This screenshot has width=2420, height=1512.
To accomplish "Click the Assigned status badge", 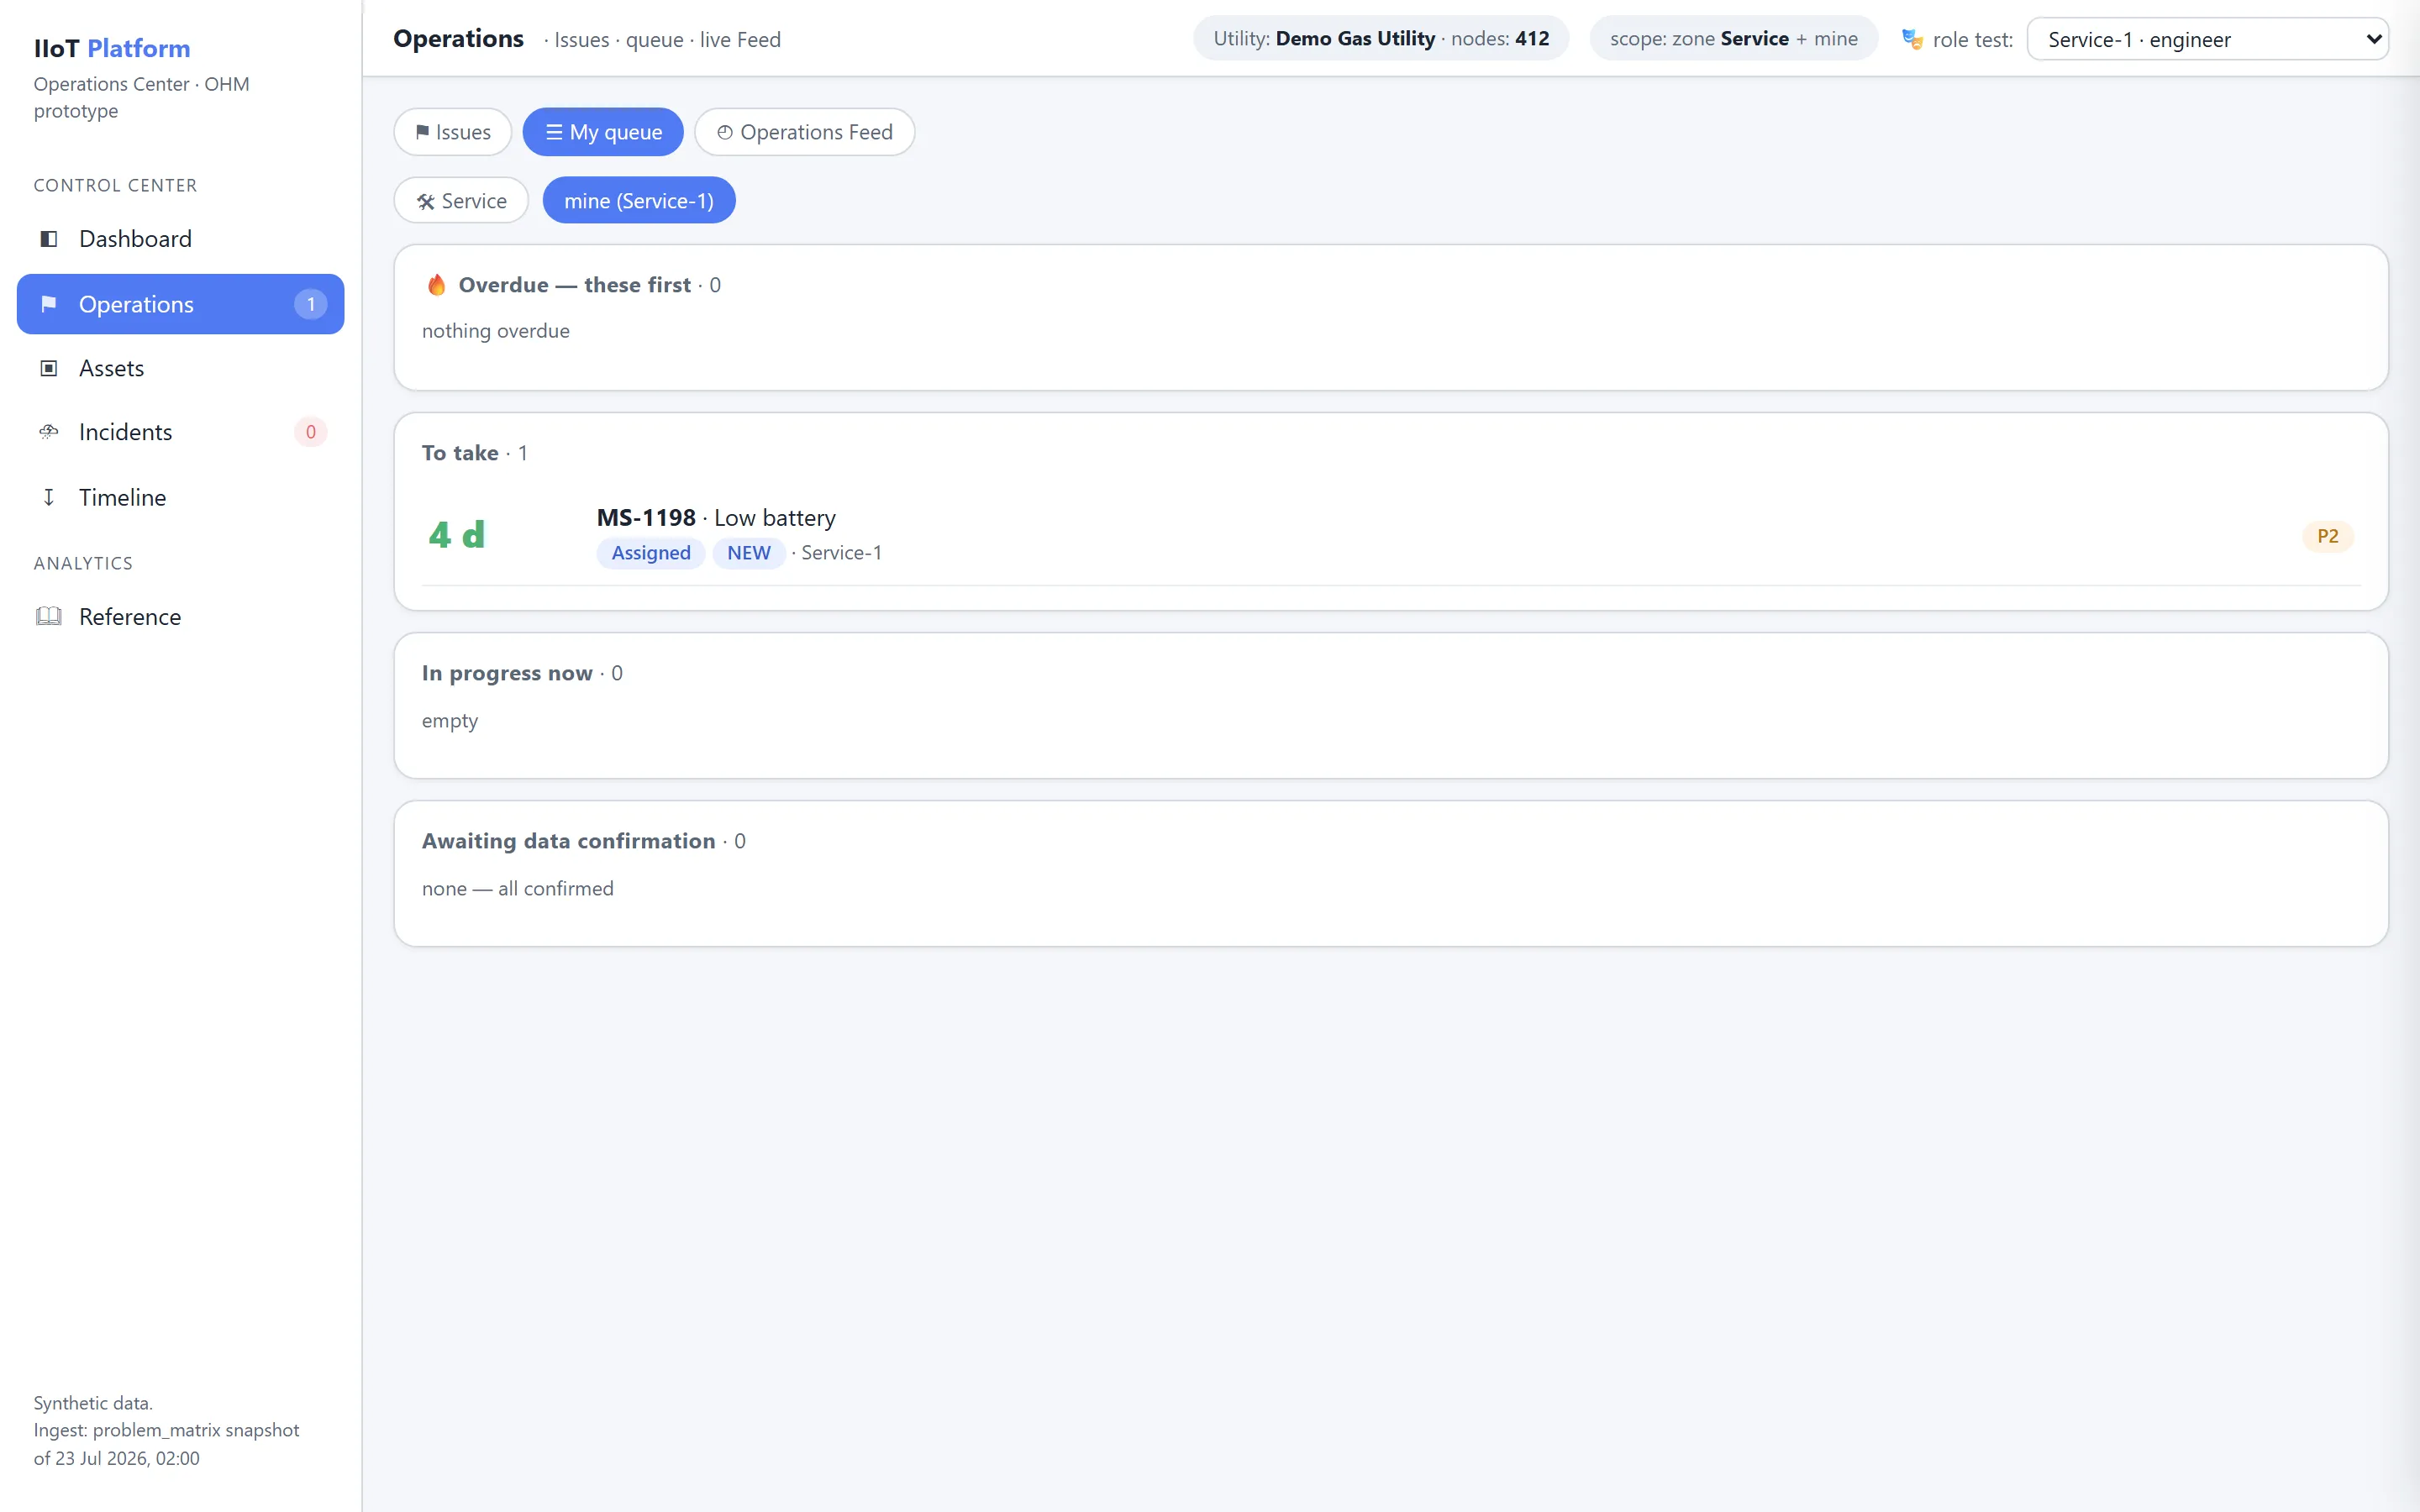I will 651,553.
